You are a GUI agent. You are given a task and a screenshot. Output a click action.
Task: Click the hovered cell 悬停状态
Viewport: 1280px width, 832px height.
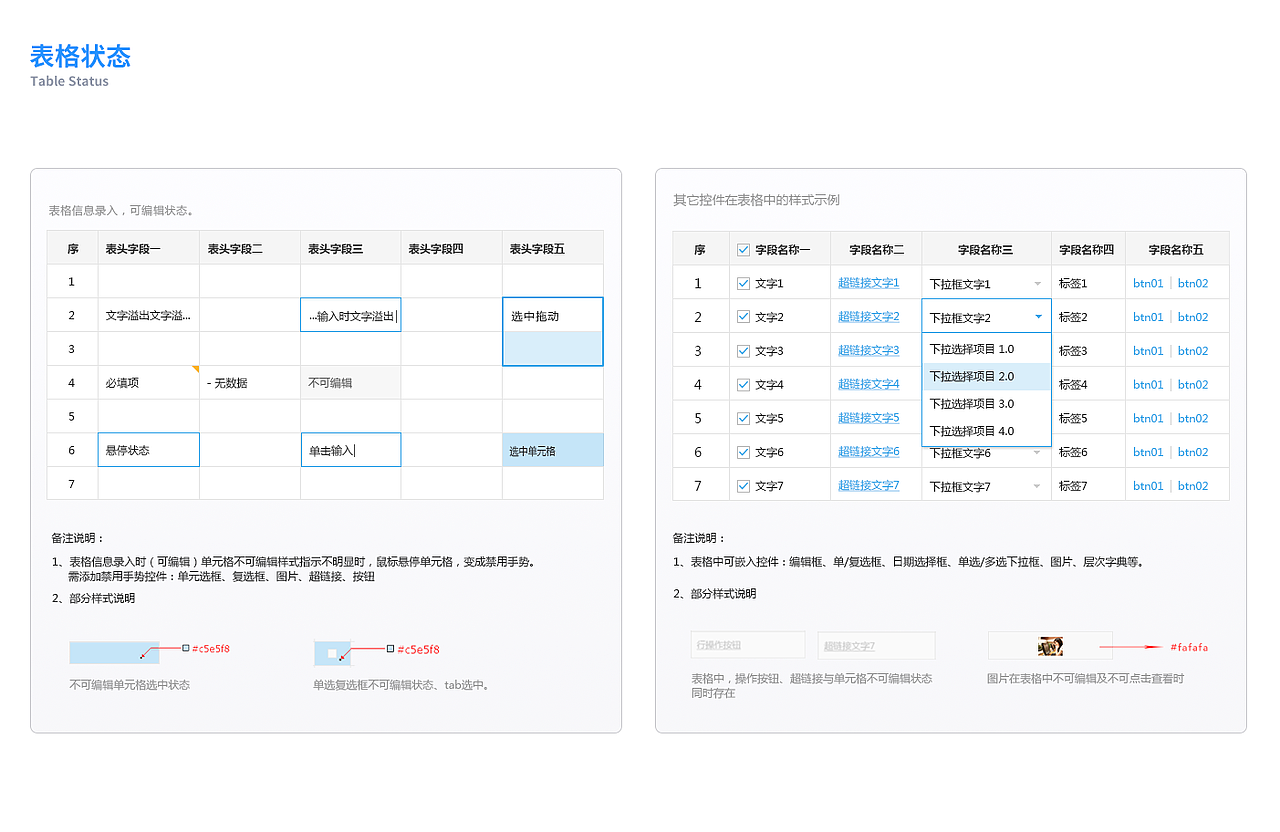[149, 450]
